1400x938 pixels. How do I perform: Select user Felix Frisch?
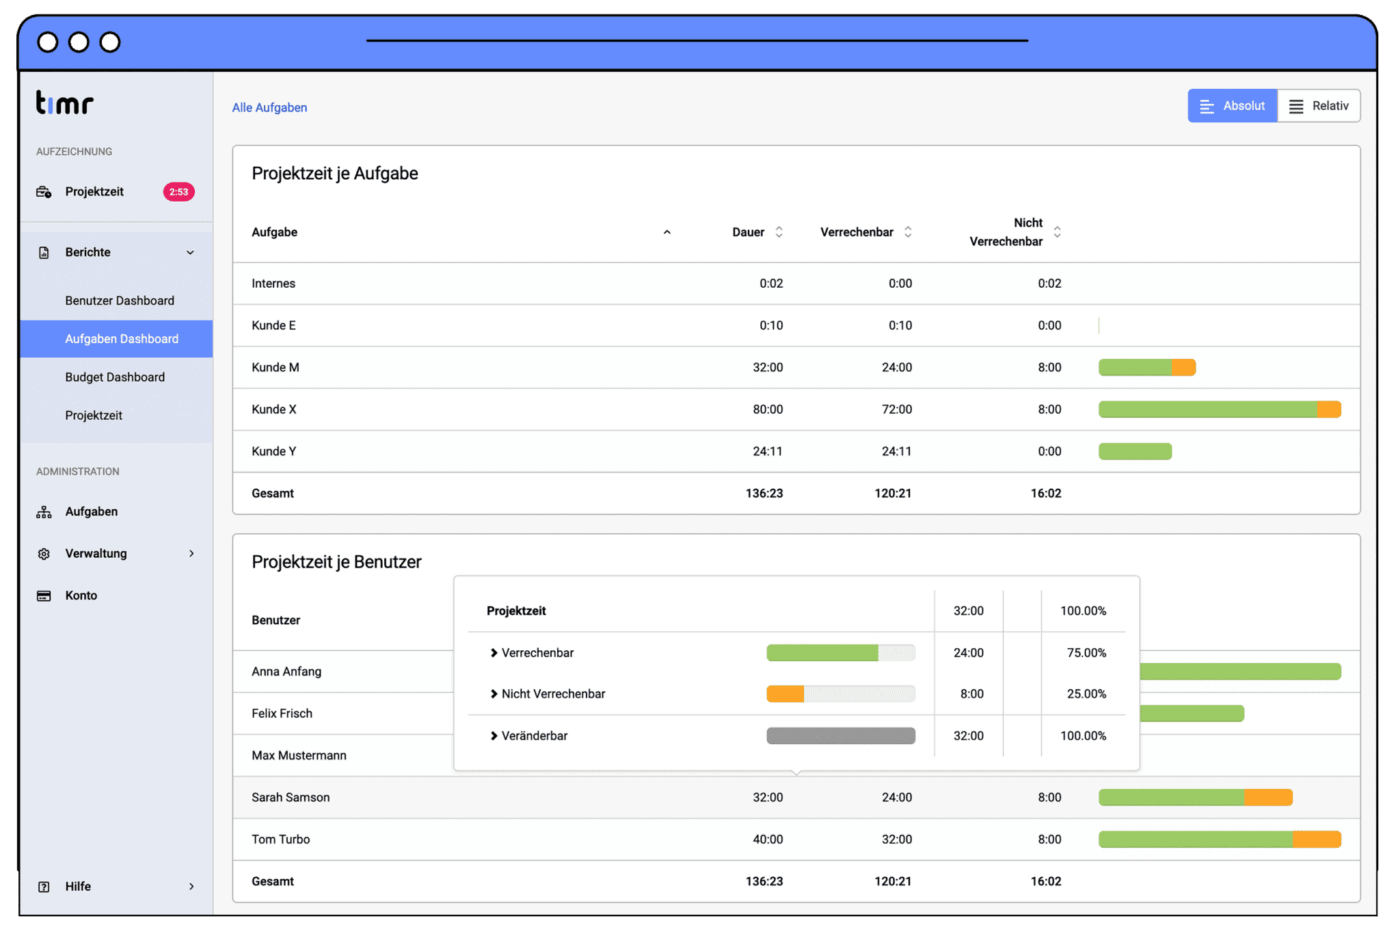282,714
